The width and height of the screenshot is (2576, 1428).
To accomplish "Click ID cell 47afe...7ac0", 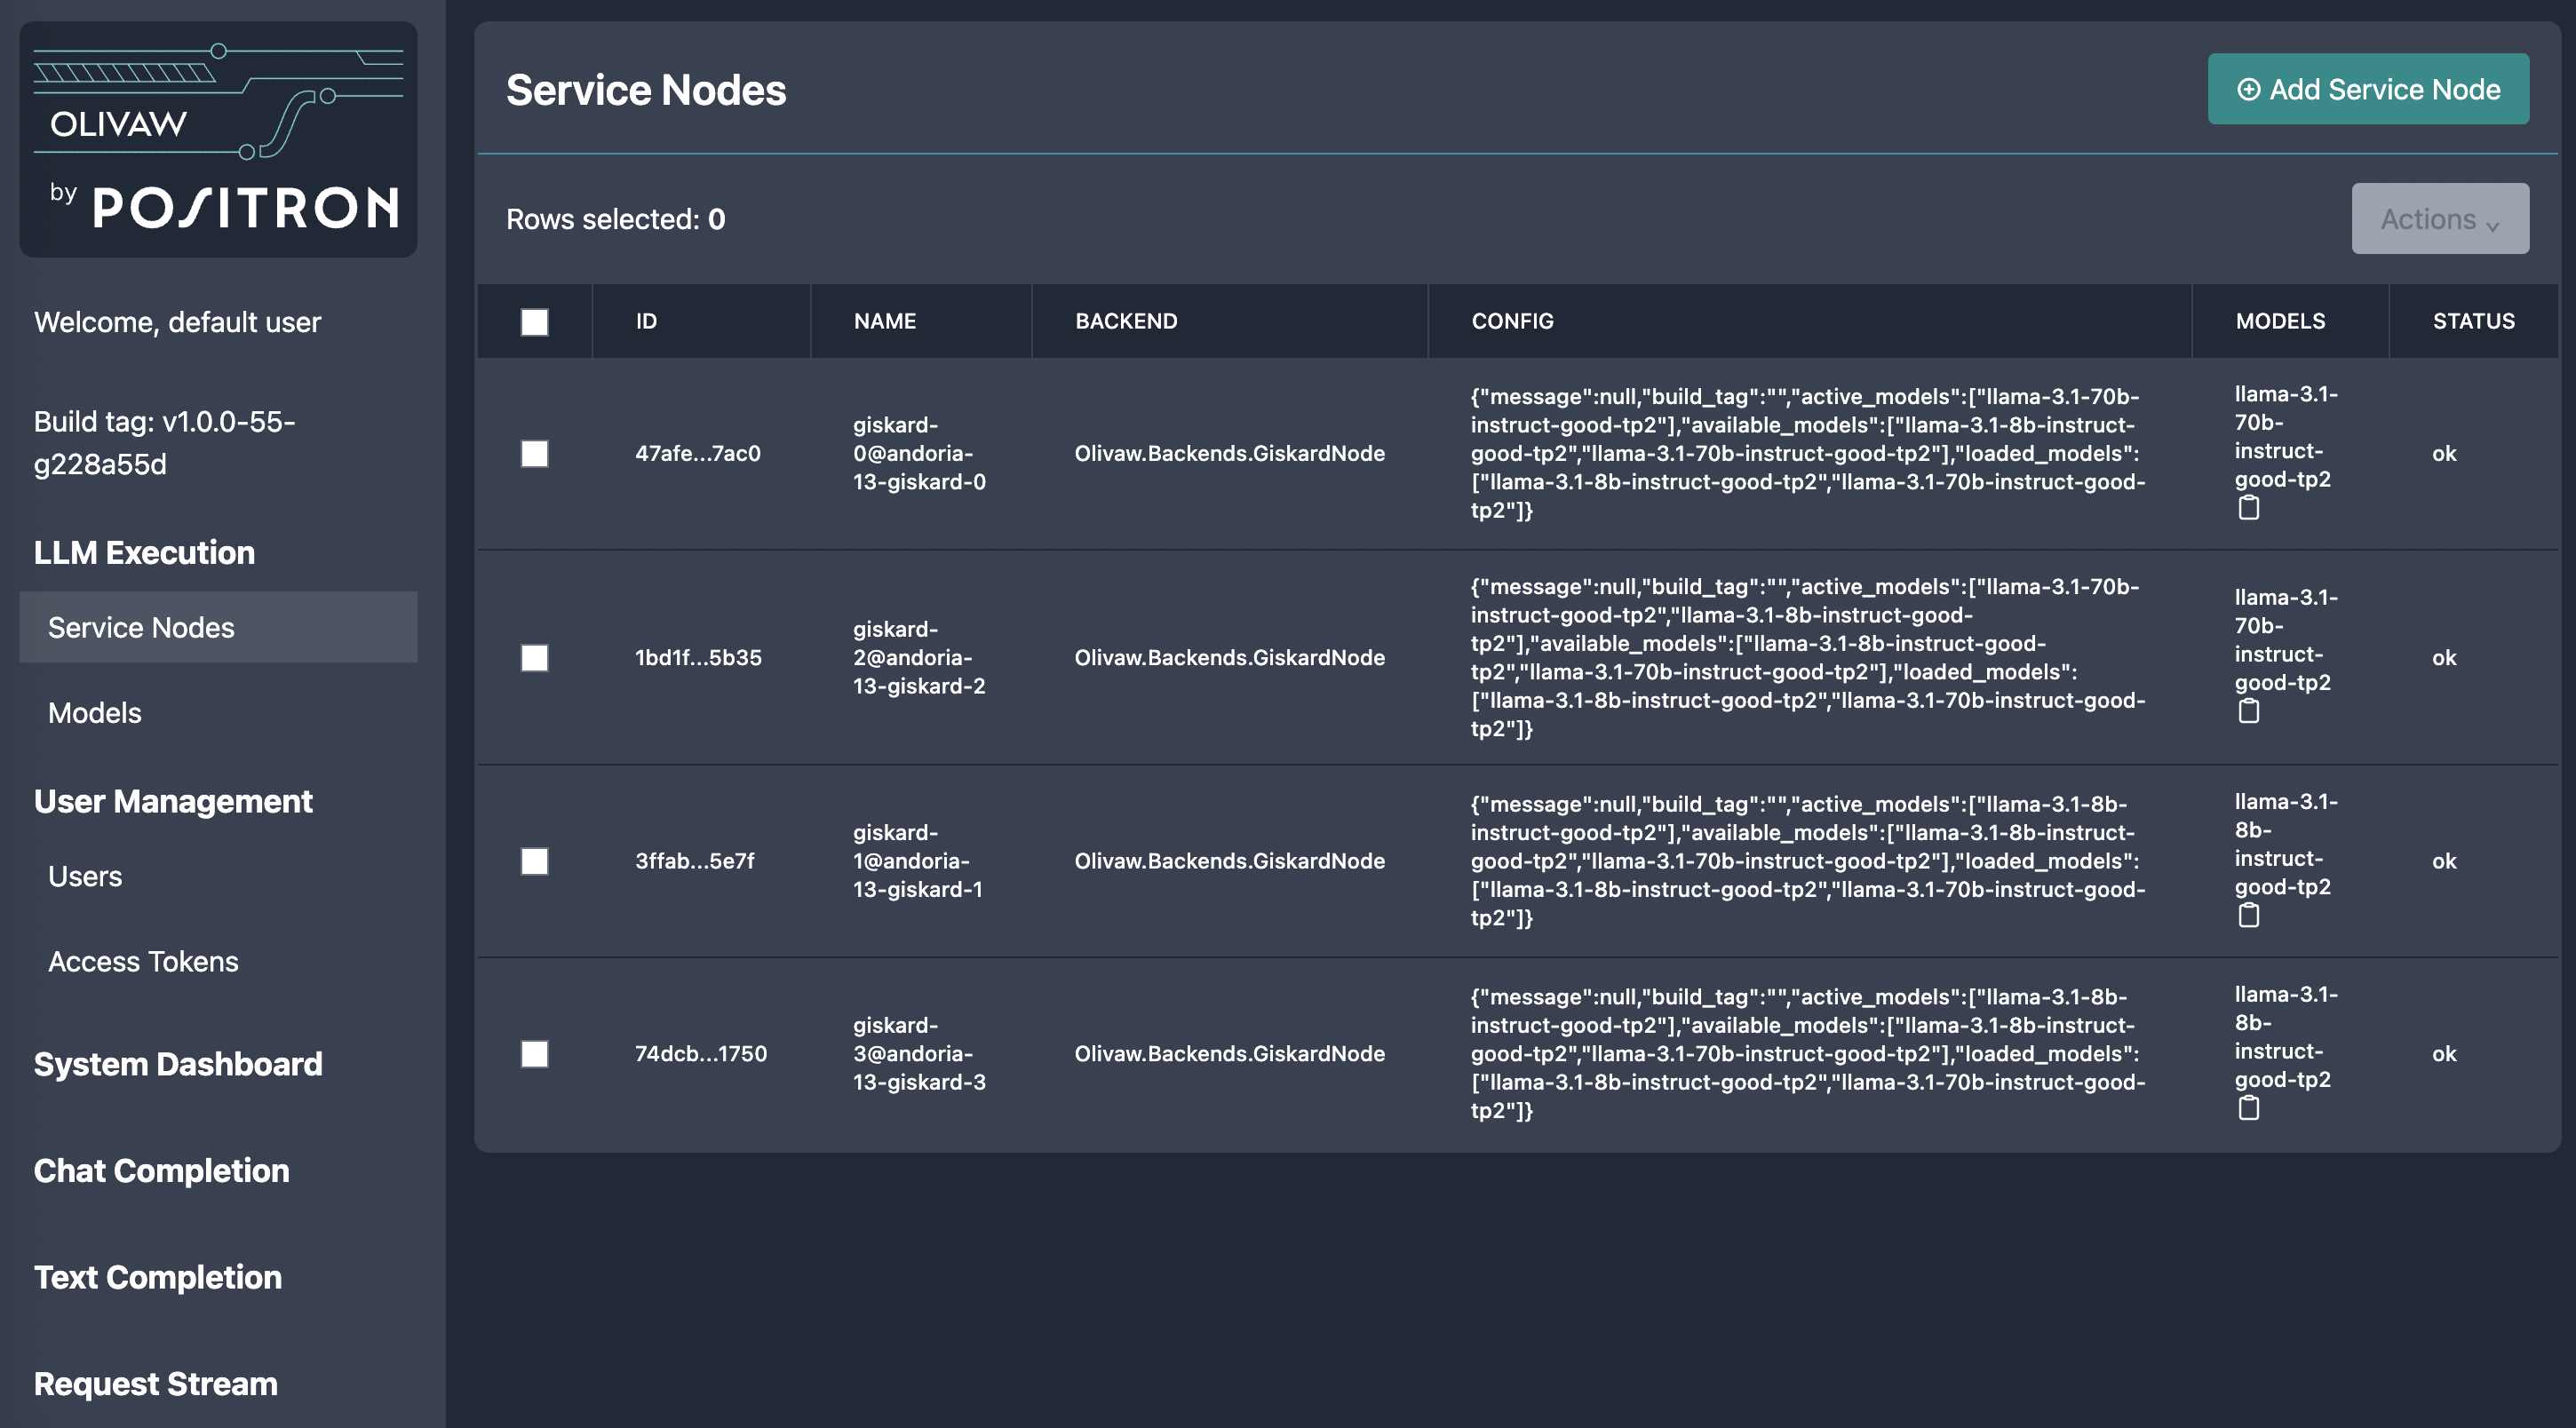I will 698,453.
